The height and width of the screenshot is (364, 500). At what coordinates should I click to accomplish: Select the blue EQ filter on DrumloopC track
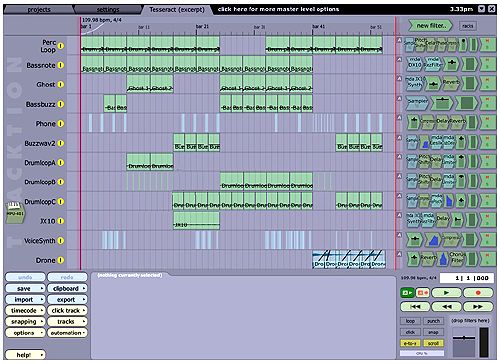tap(449, 200)
